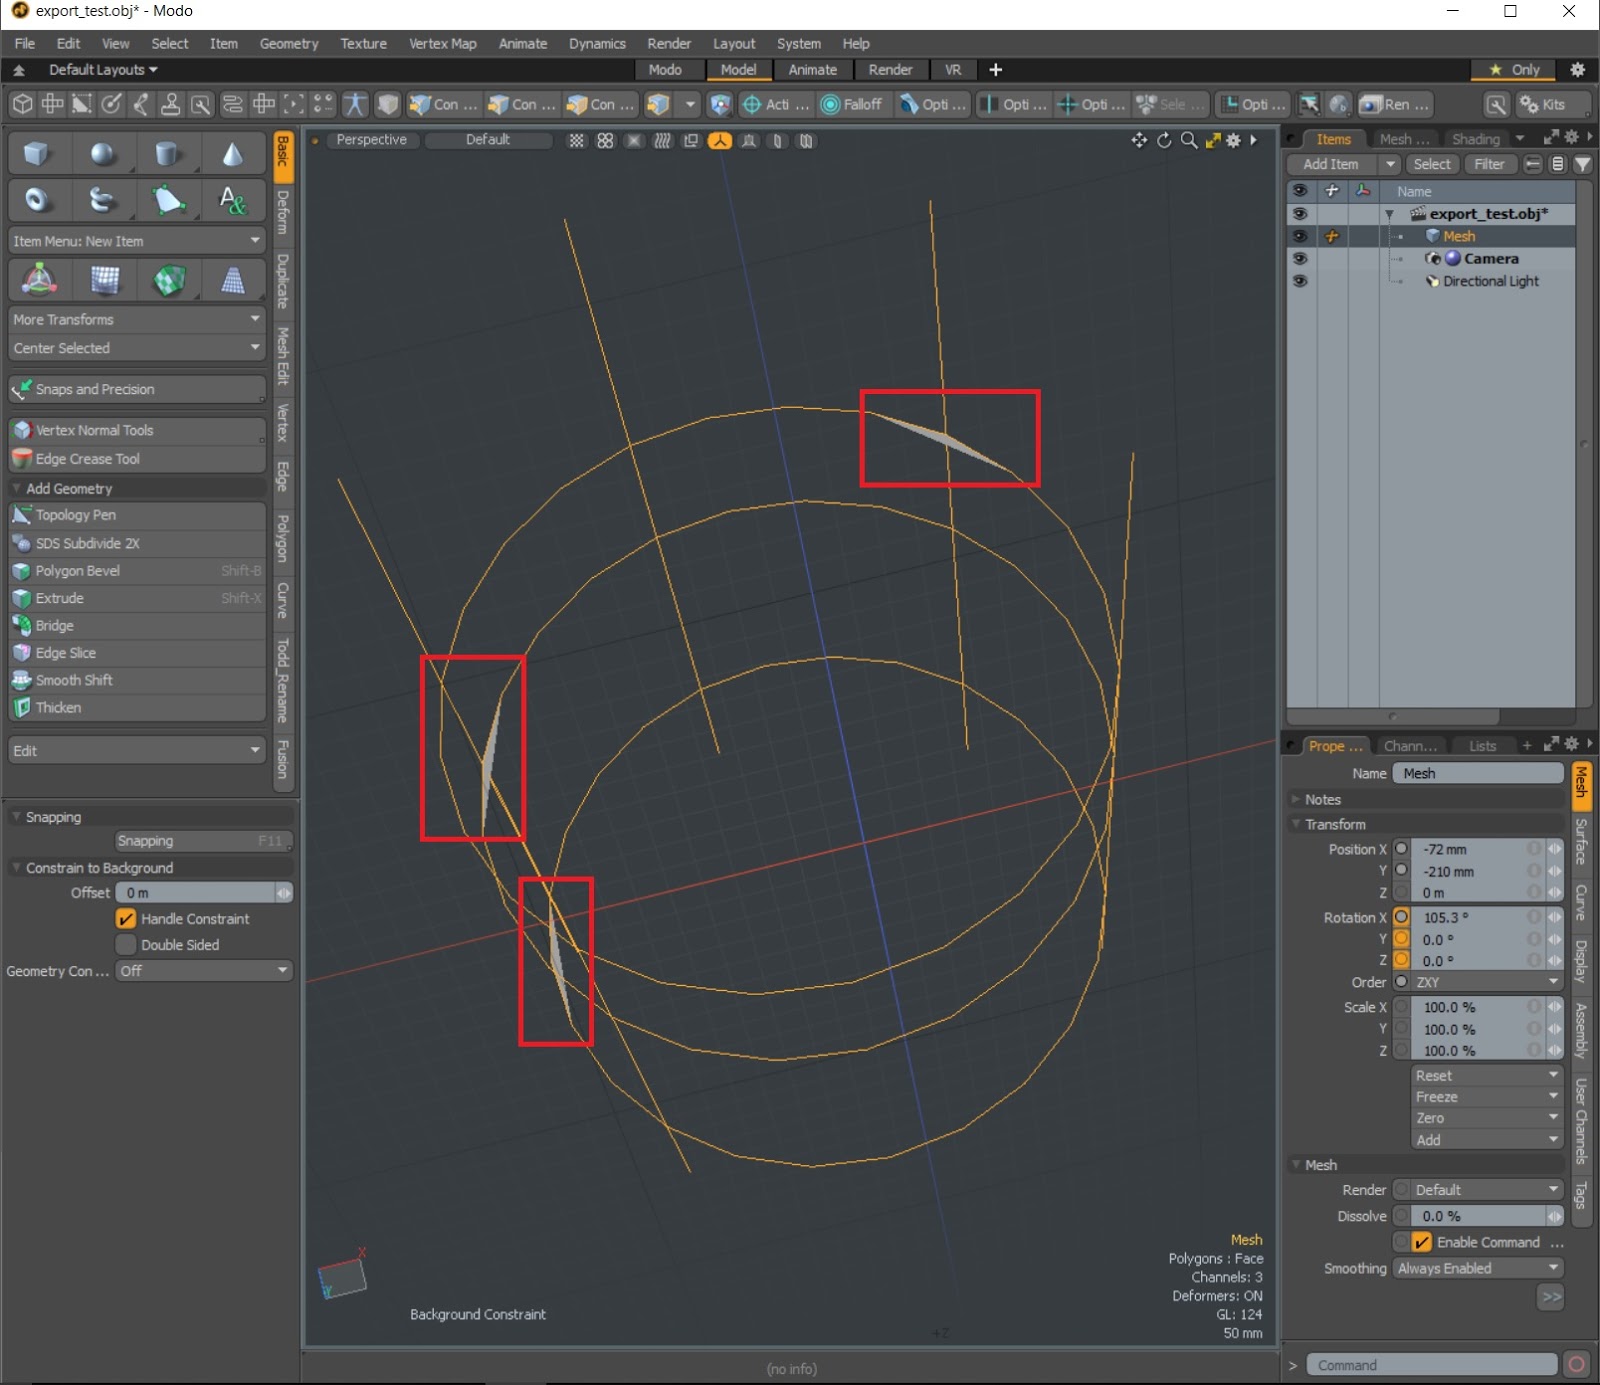Screen dimensions: 1600x1385
Task: Click the viewport zoom magnifier icon
Action: pos(1188,141)
